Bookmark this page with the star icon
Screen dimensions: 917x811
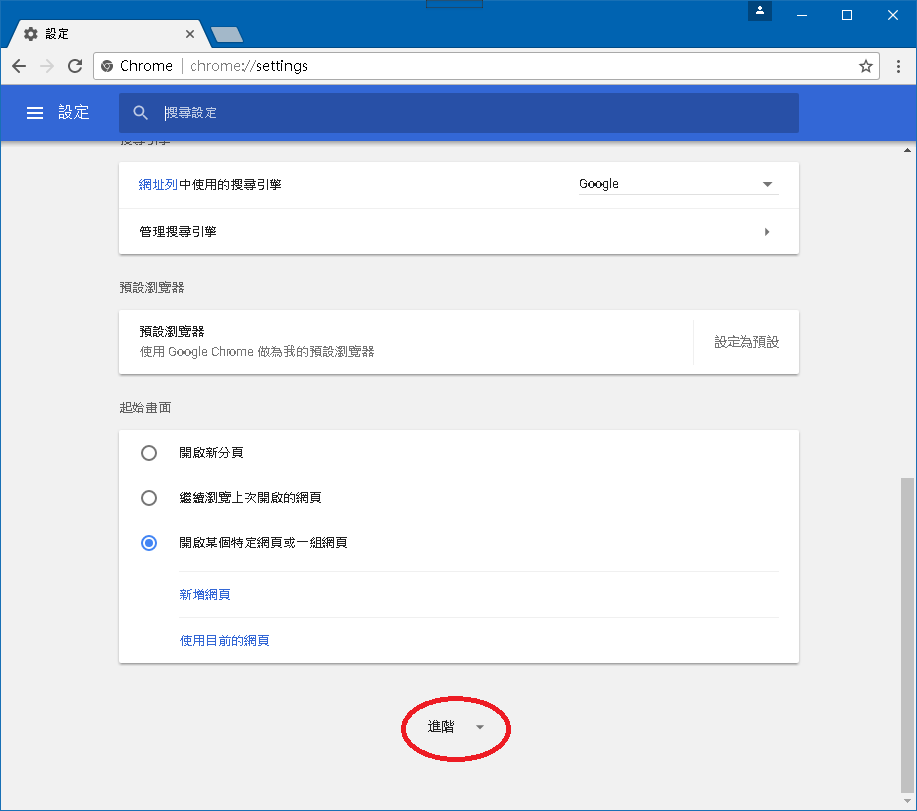[x=866, y=66]
